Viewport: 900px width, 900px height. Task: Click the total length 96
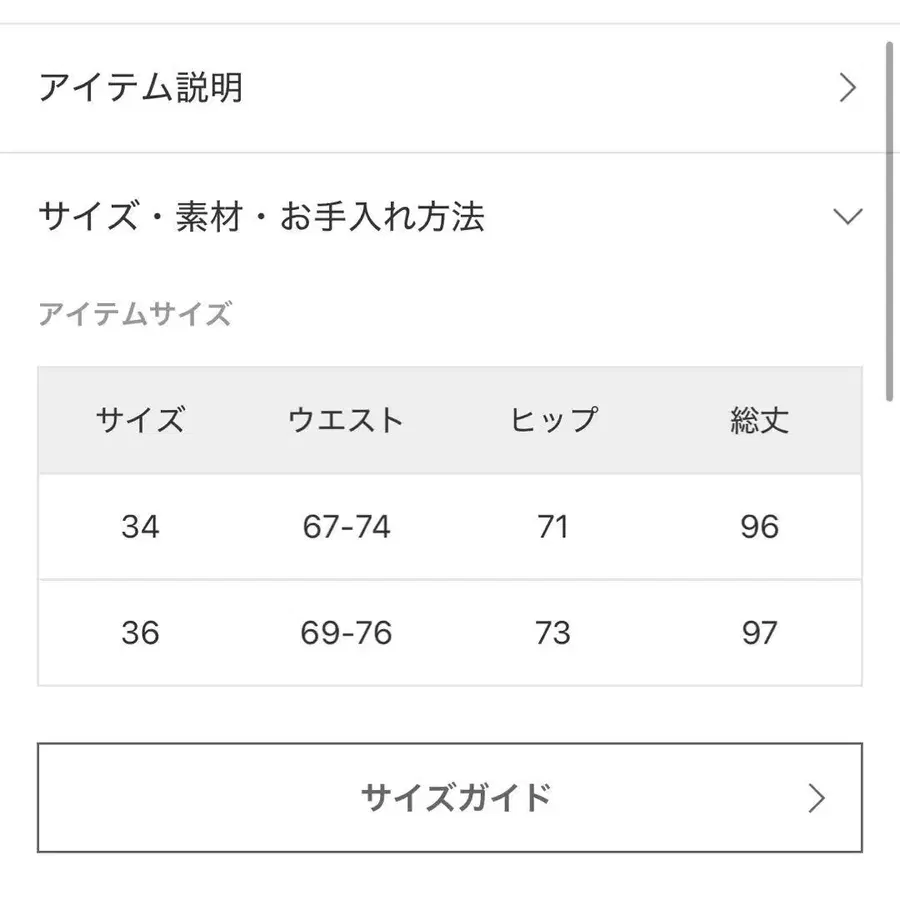[x=758, y=527]
